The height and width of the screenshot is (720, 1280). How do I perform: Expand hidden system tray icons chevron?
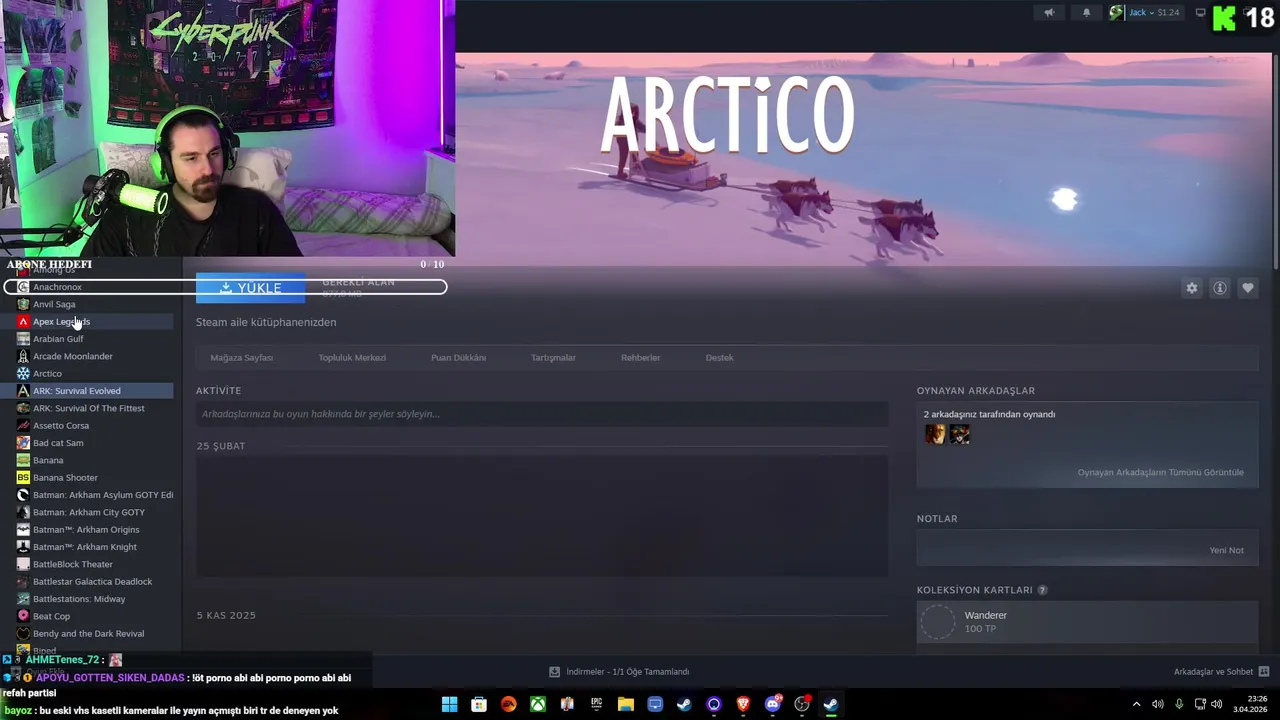click(x=1136, y=704)
